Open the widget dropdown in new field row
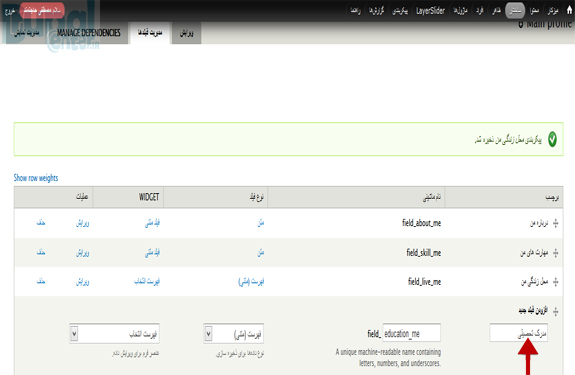The height and width of the screenshot is (375, 575). click(x=114, y=334)
